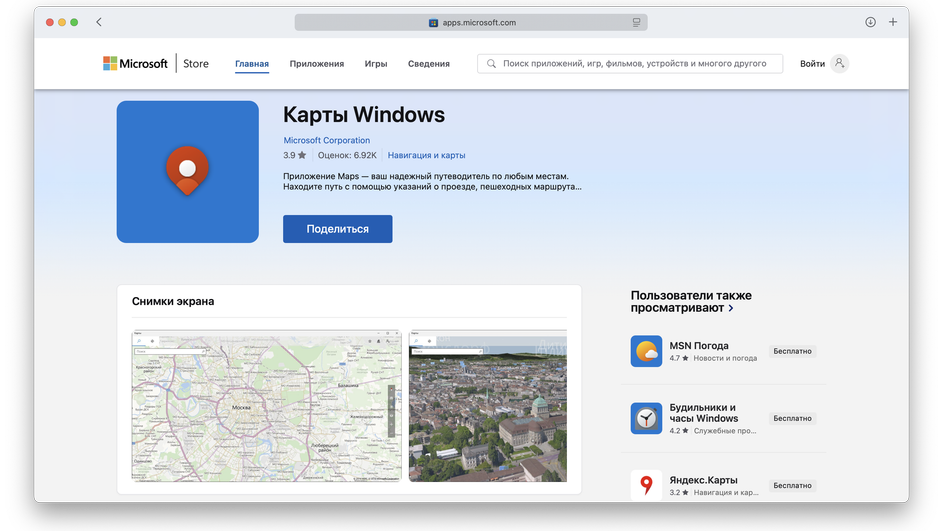Switch to the Игры tab
Image resolution: width=943 pixels, height=531 pixels.
376,63
